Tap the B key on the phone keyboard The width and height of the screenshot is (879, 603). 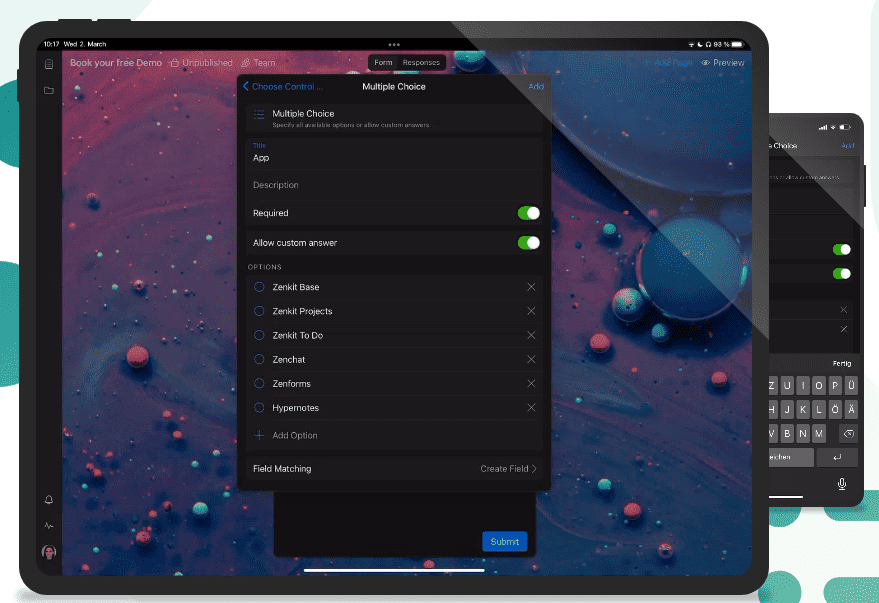(x=787, y=433)
